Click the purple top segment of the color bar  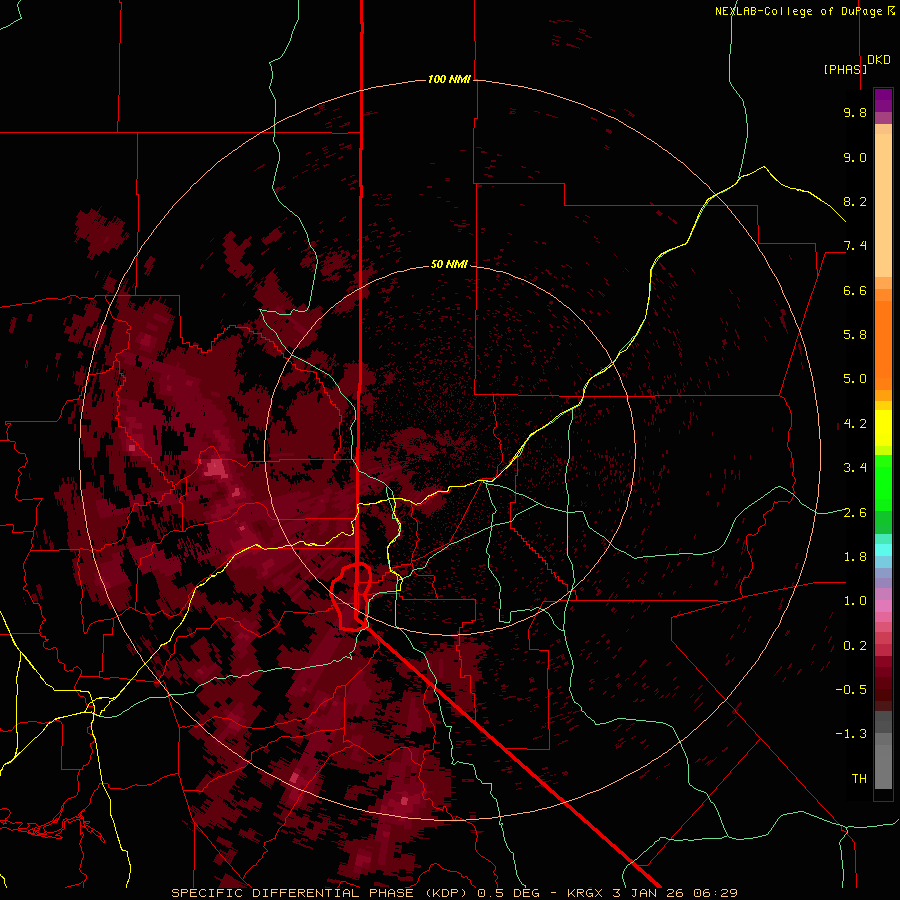pyautogui.click(x=883, y=100)
